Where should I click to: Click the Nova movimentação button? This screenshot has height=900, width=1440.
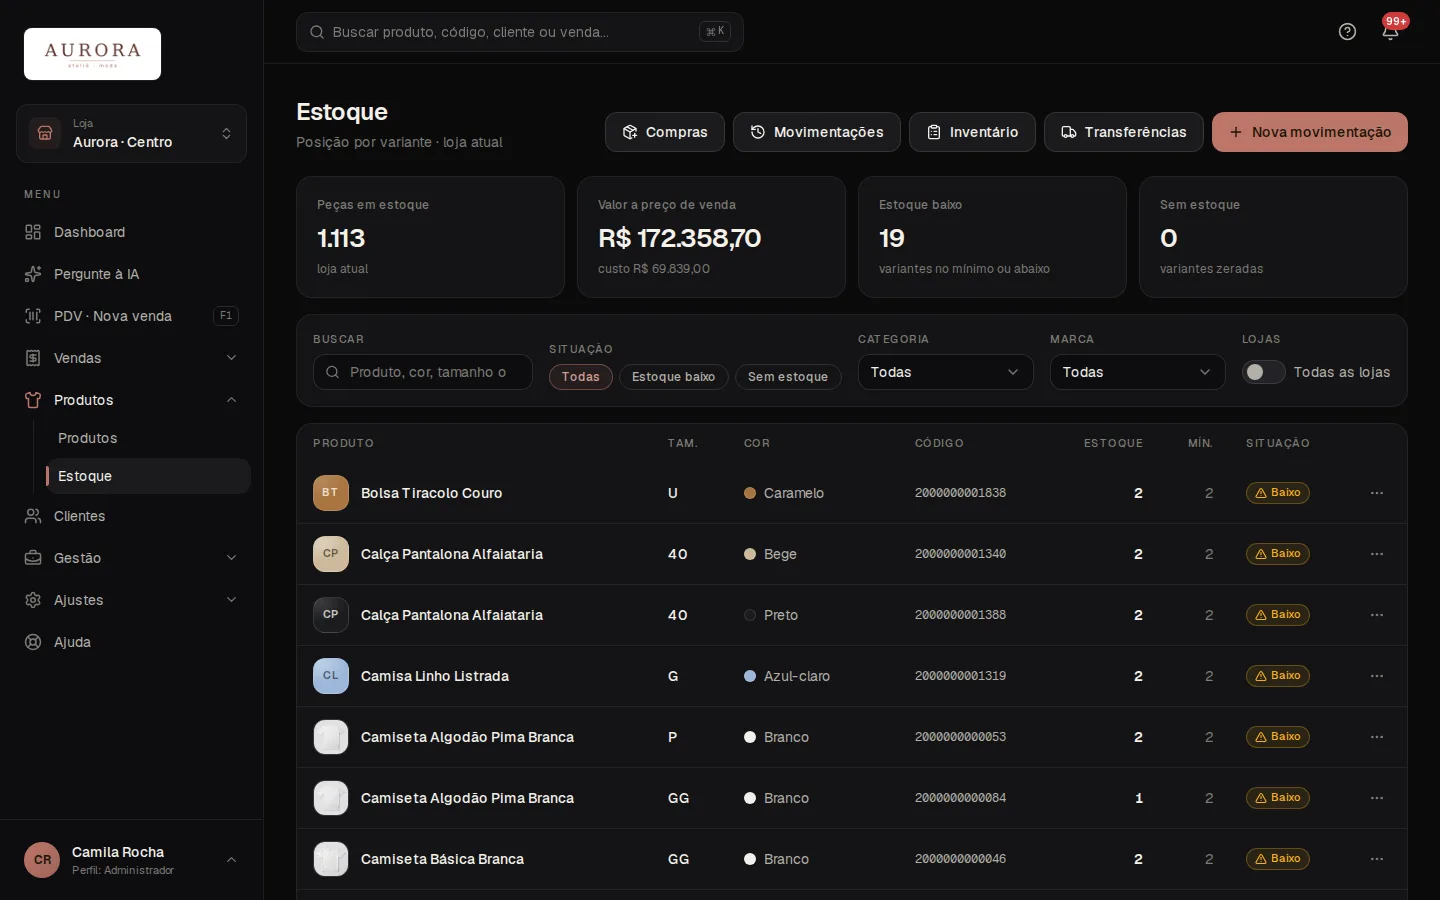click(x=1309, y=132)
